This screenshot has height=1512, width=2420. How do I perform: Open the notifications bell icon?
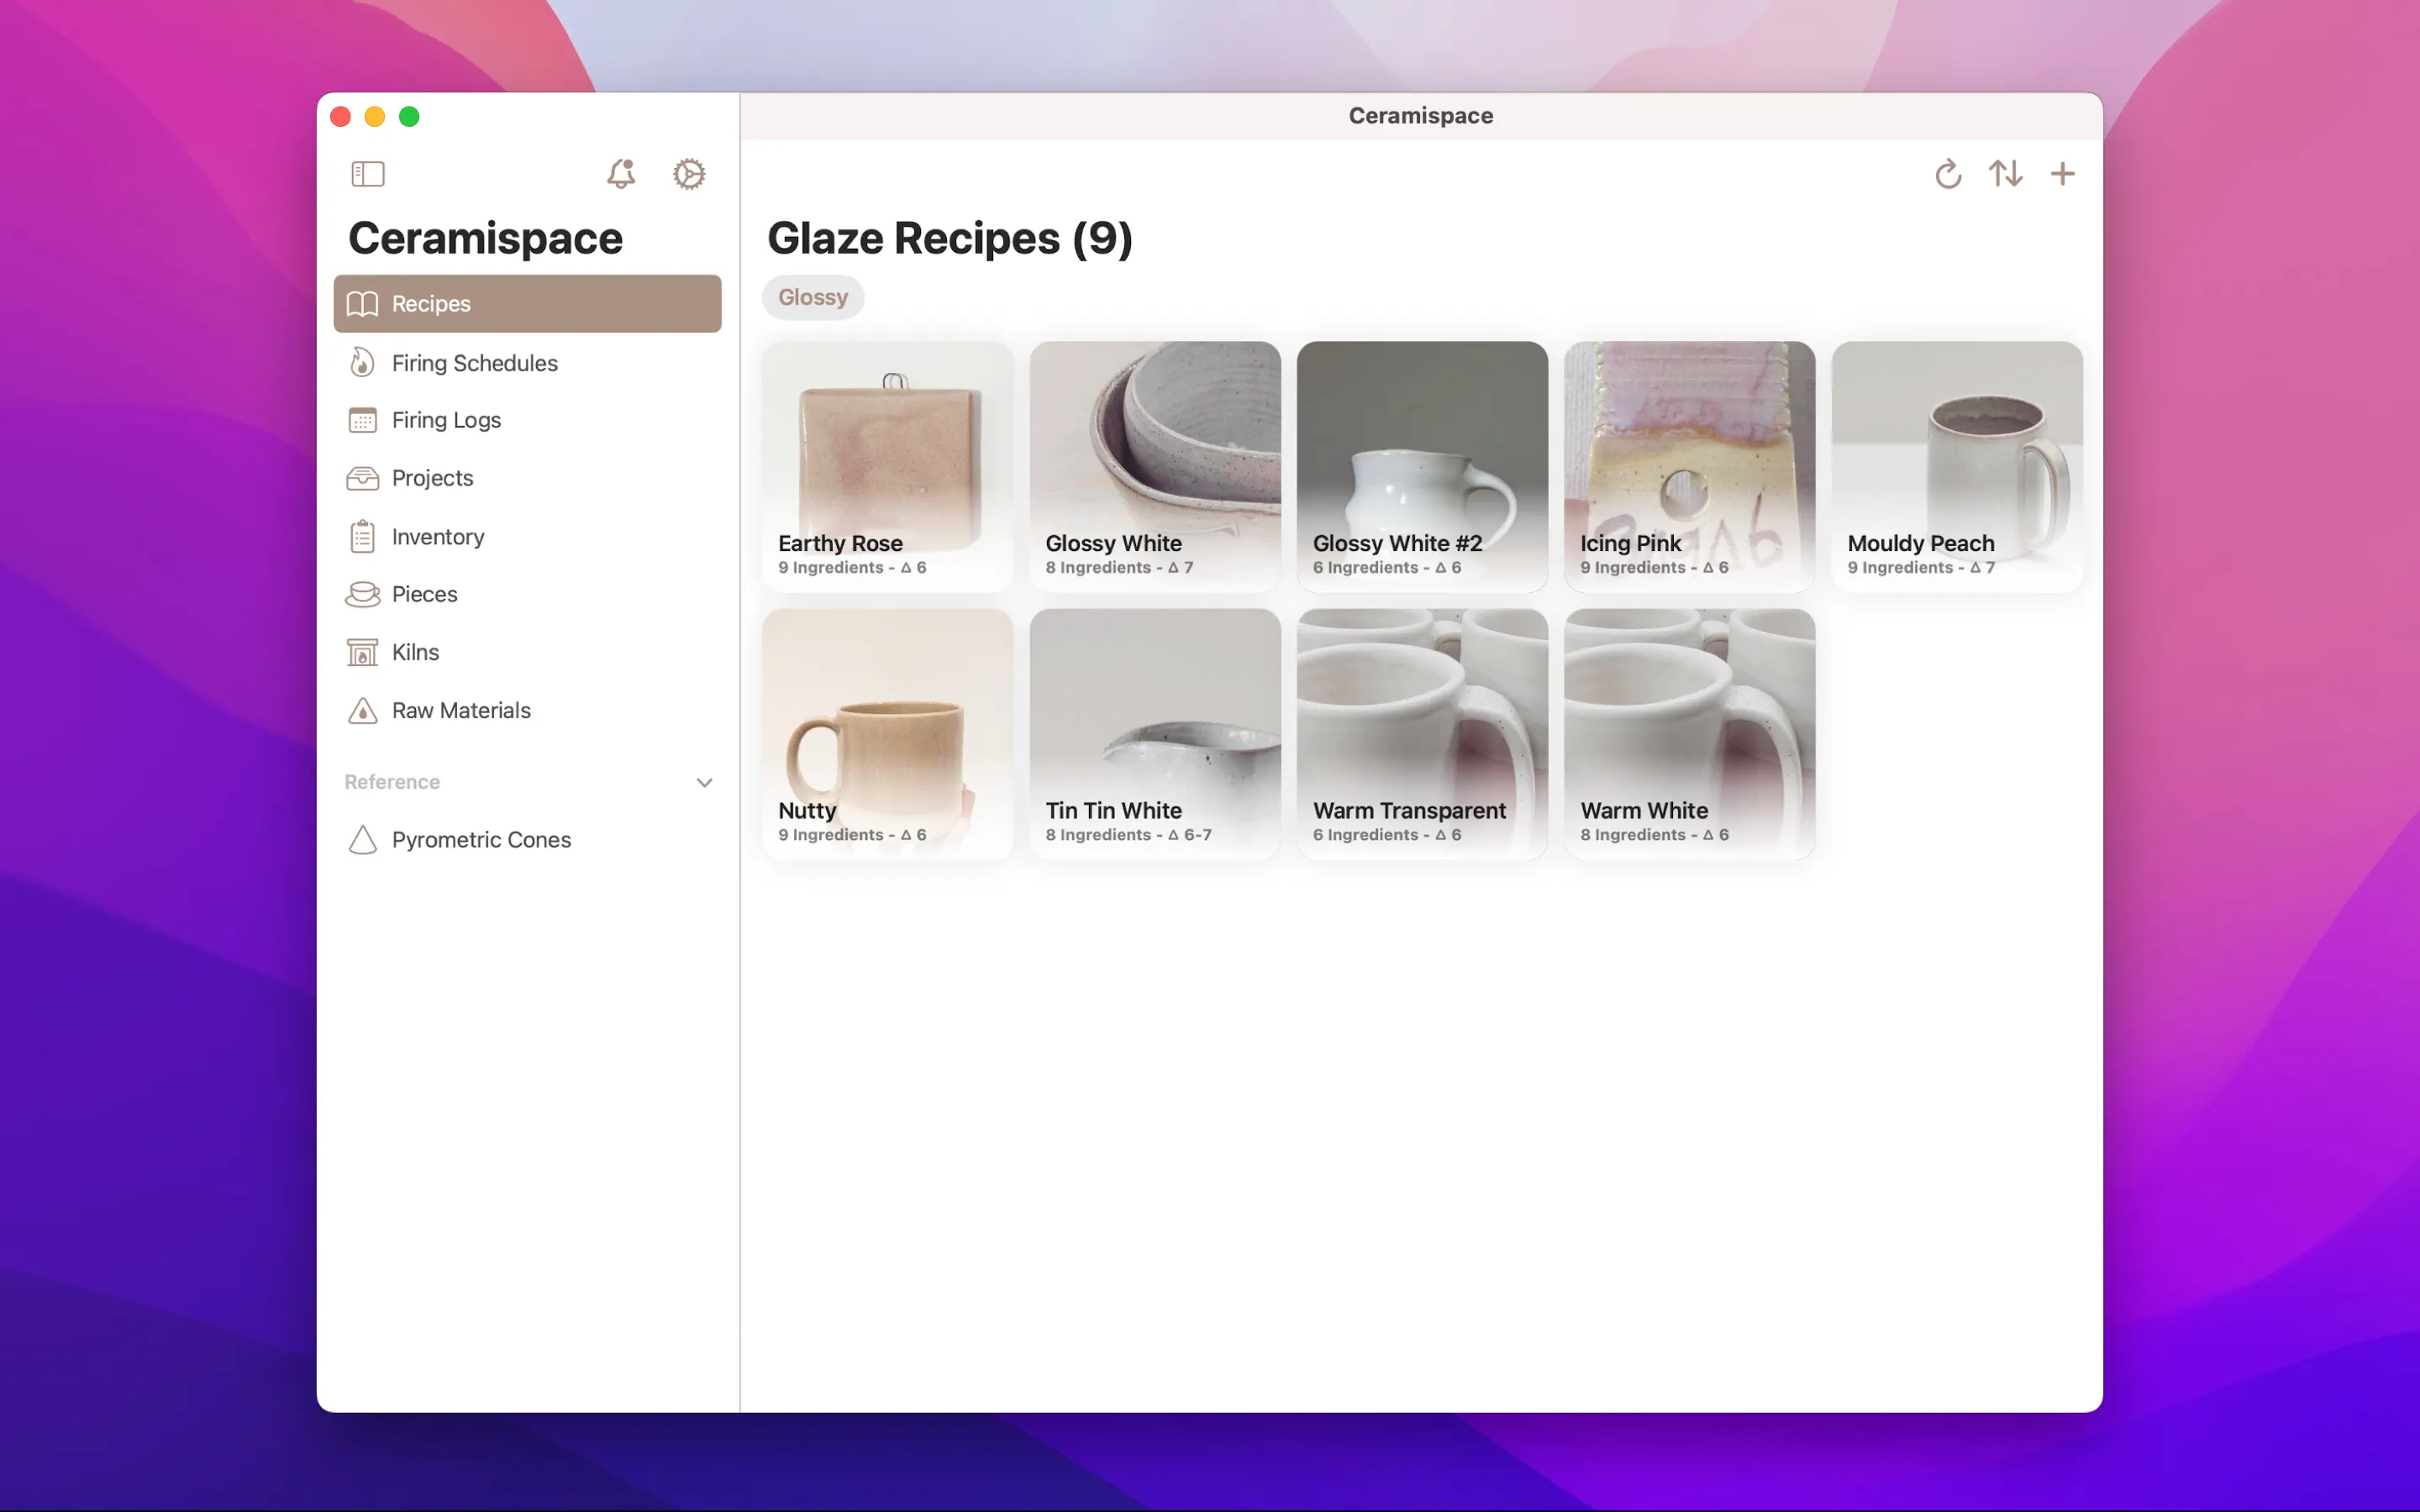click(x=621, y=174)
